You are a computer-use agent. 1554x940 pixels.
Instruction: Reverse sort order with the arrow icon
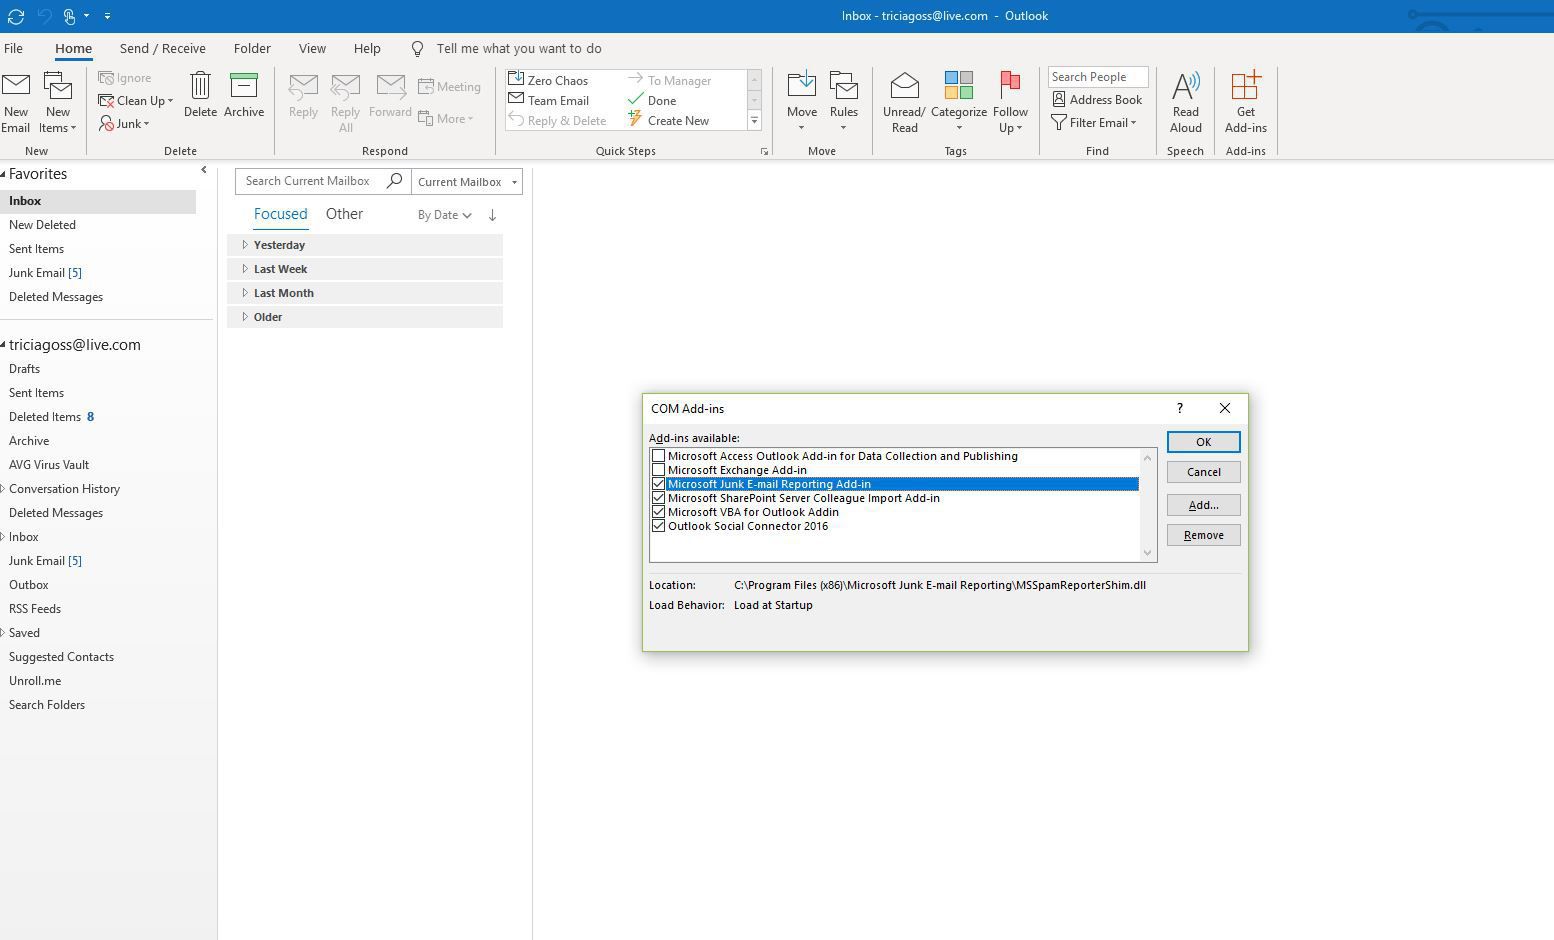pyautogui.click(x=492, y=215)
